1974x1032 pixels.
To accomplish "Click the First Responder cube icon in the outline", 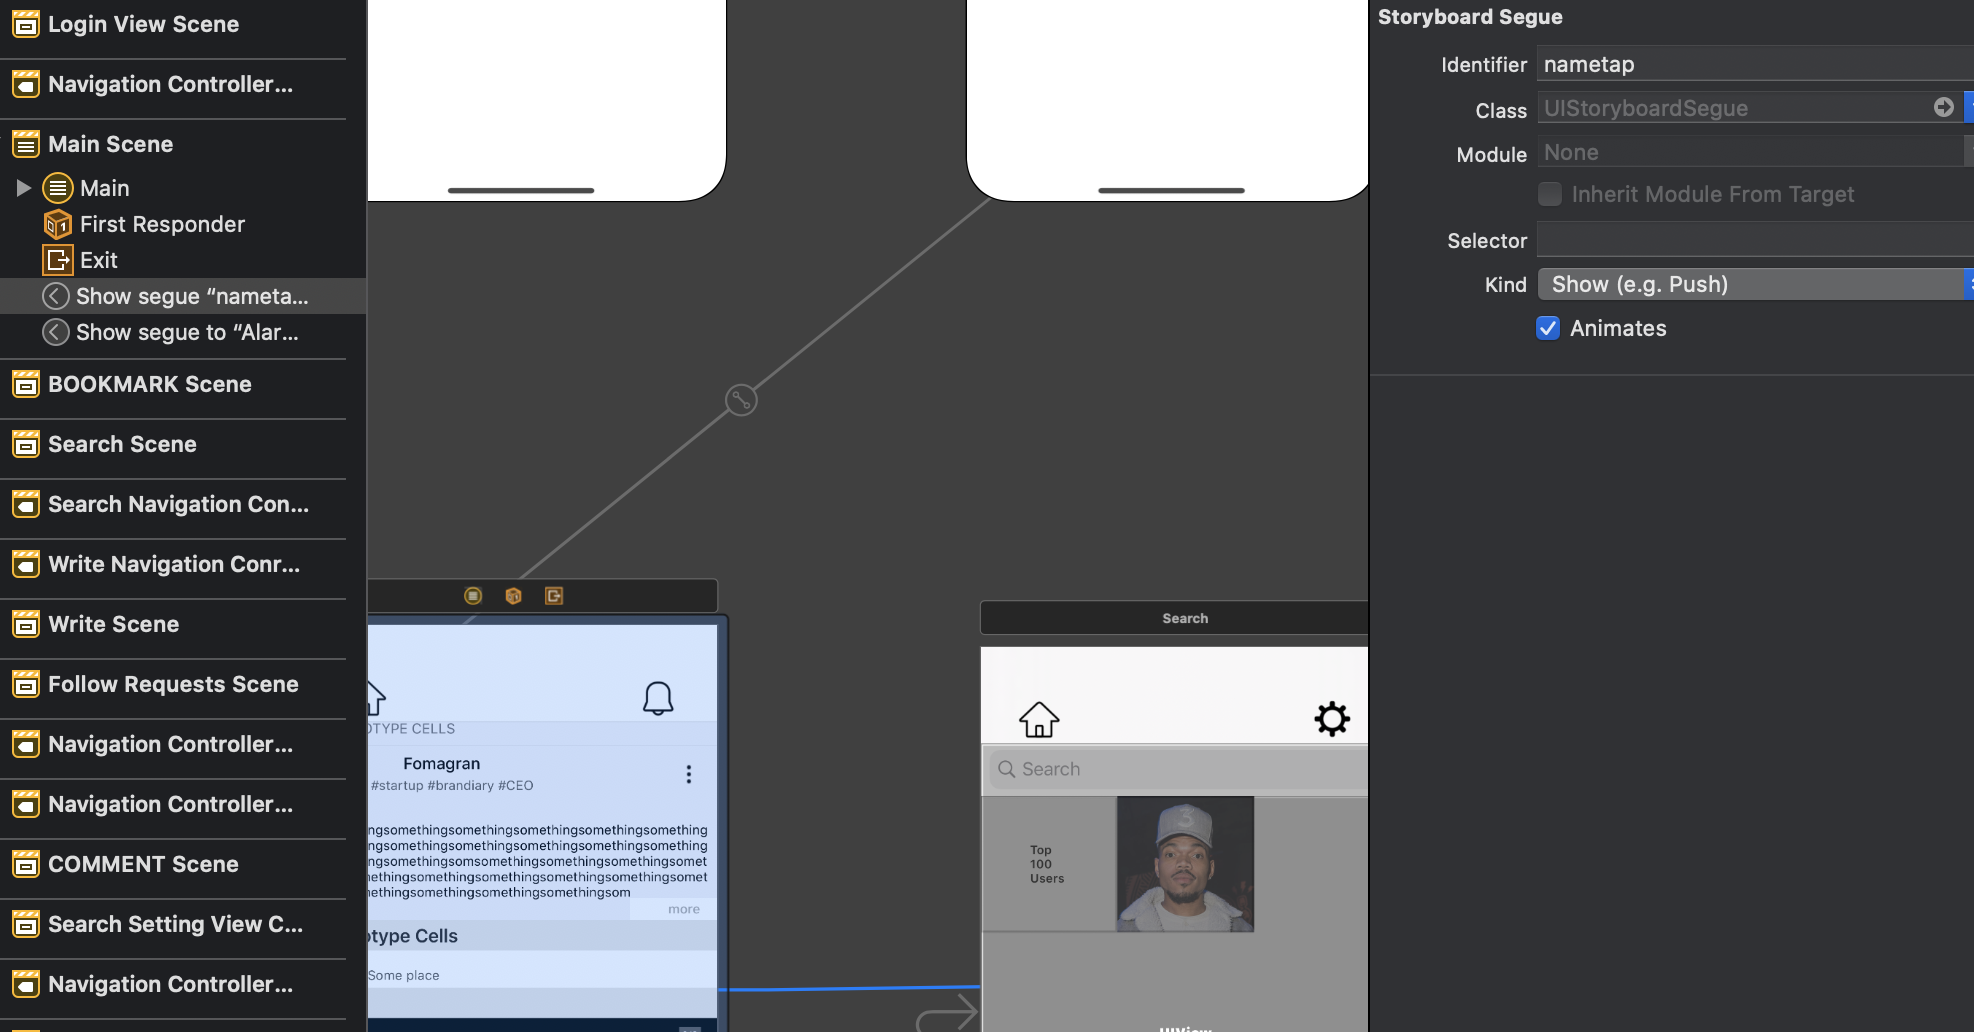I will point(58,224).
